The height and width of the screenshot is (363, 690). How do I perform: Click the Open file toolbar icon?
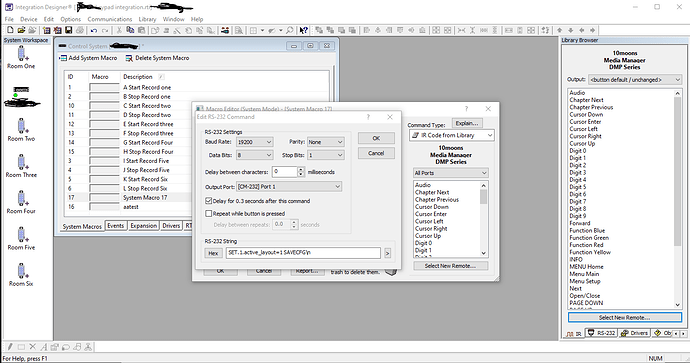pos(21,30)
